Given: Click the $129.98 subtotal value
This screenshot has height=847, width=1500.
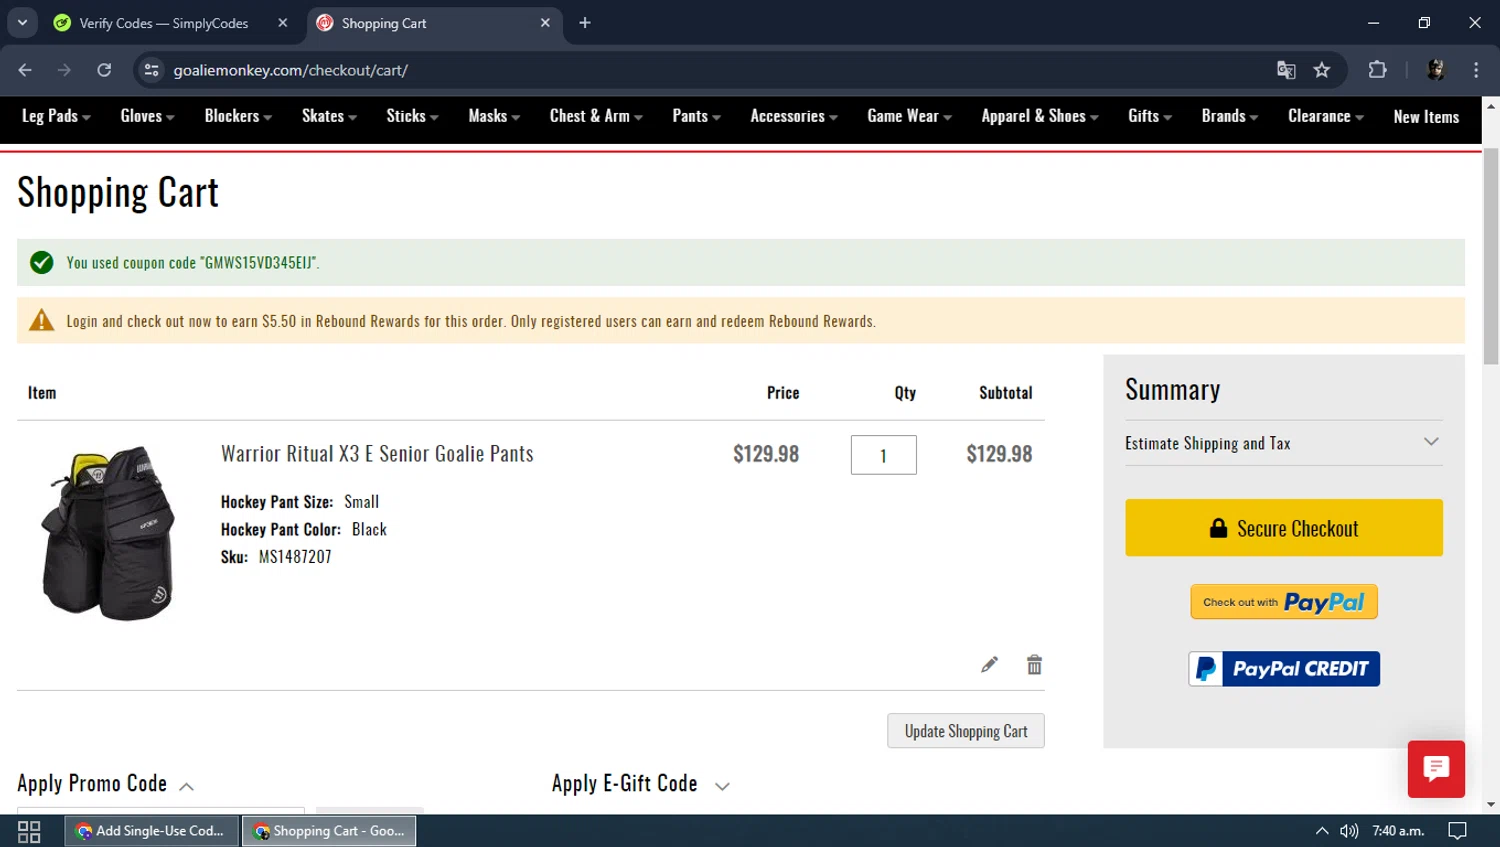Looking at the screenshot, I should (999, 454).
